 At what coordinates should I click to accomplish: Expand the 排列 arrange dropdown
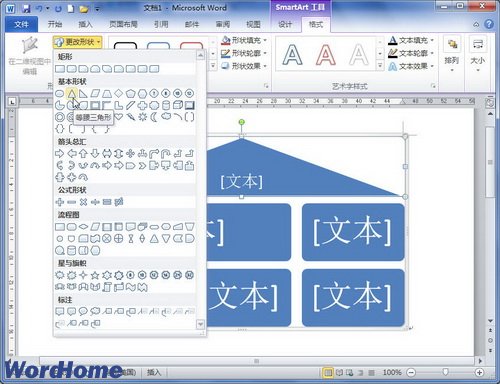(452, 54)
